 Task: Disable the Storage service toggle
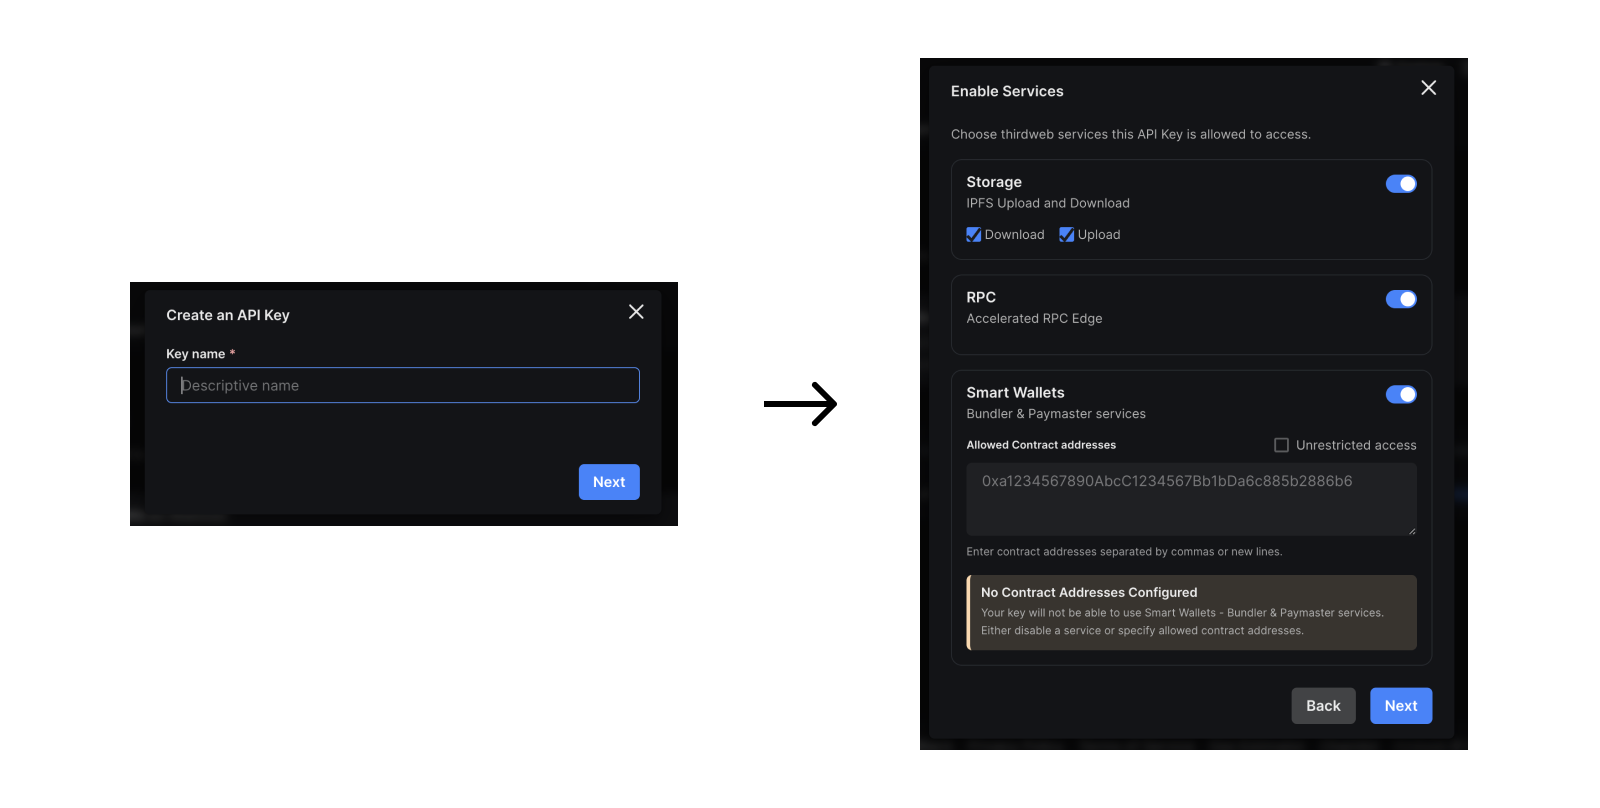coord(1400,184)
